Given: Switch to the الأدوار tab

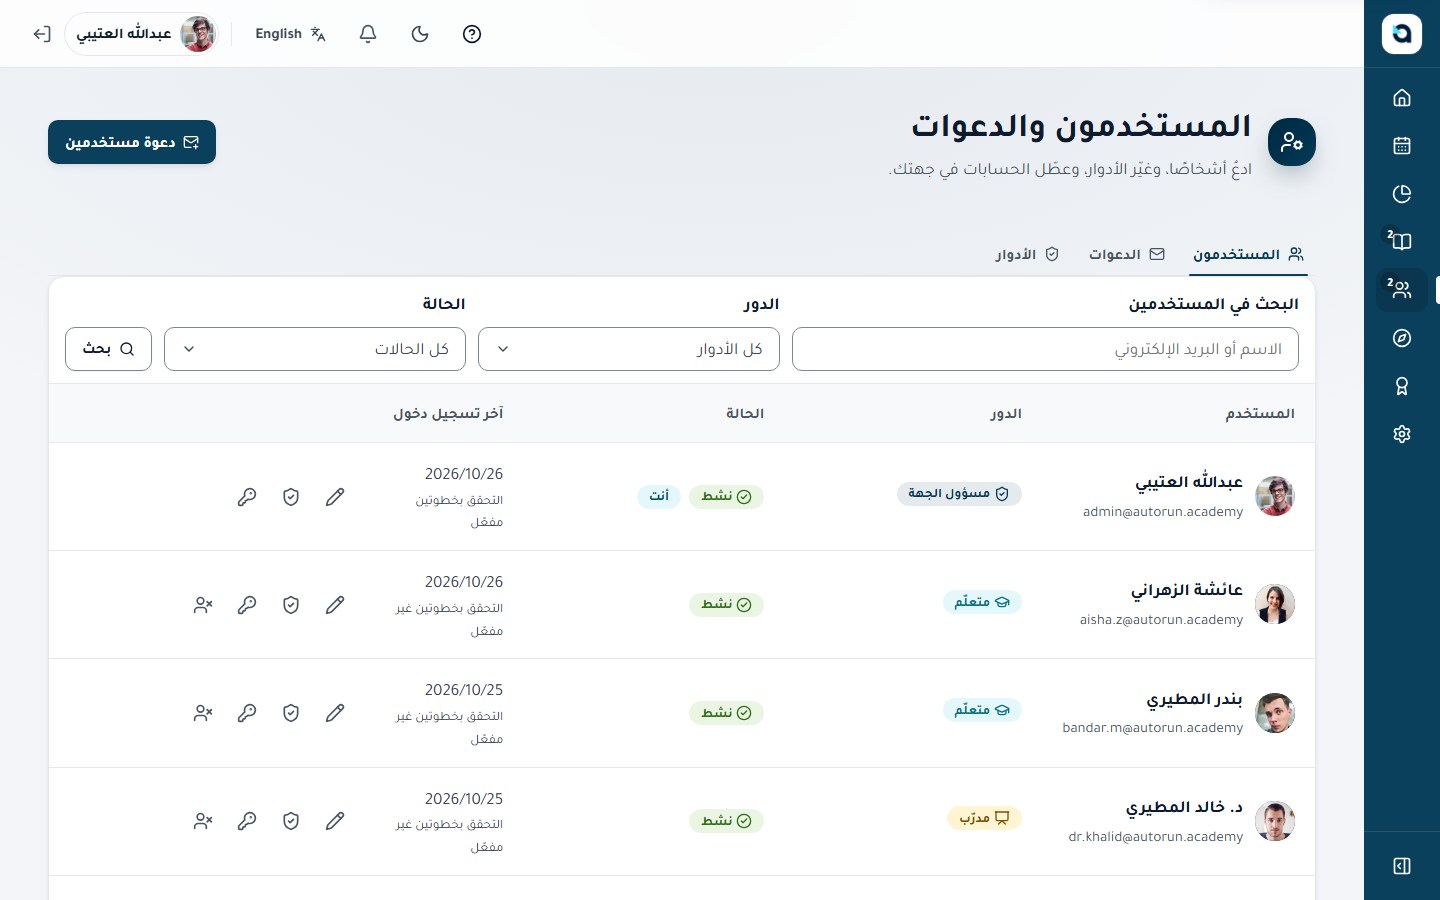Looking at the screenshot, I should 1027,254.
